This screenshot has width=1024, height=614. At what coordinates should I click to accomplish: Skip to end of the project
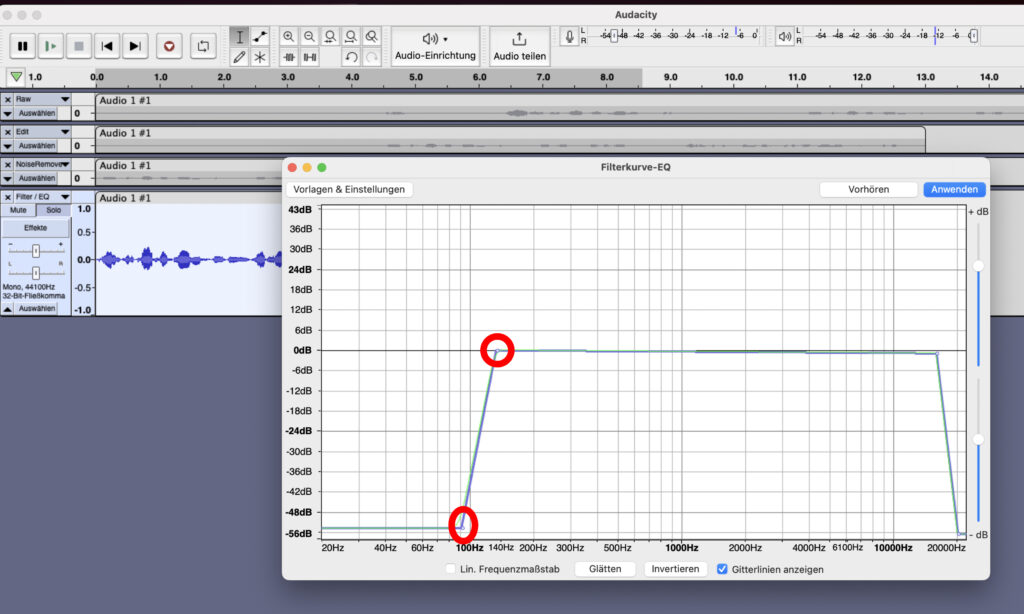pos(135,46)
